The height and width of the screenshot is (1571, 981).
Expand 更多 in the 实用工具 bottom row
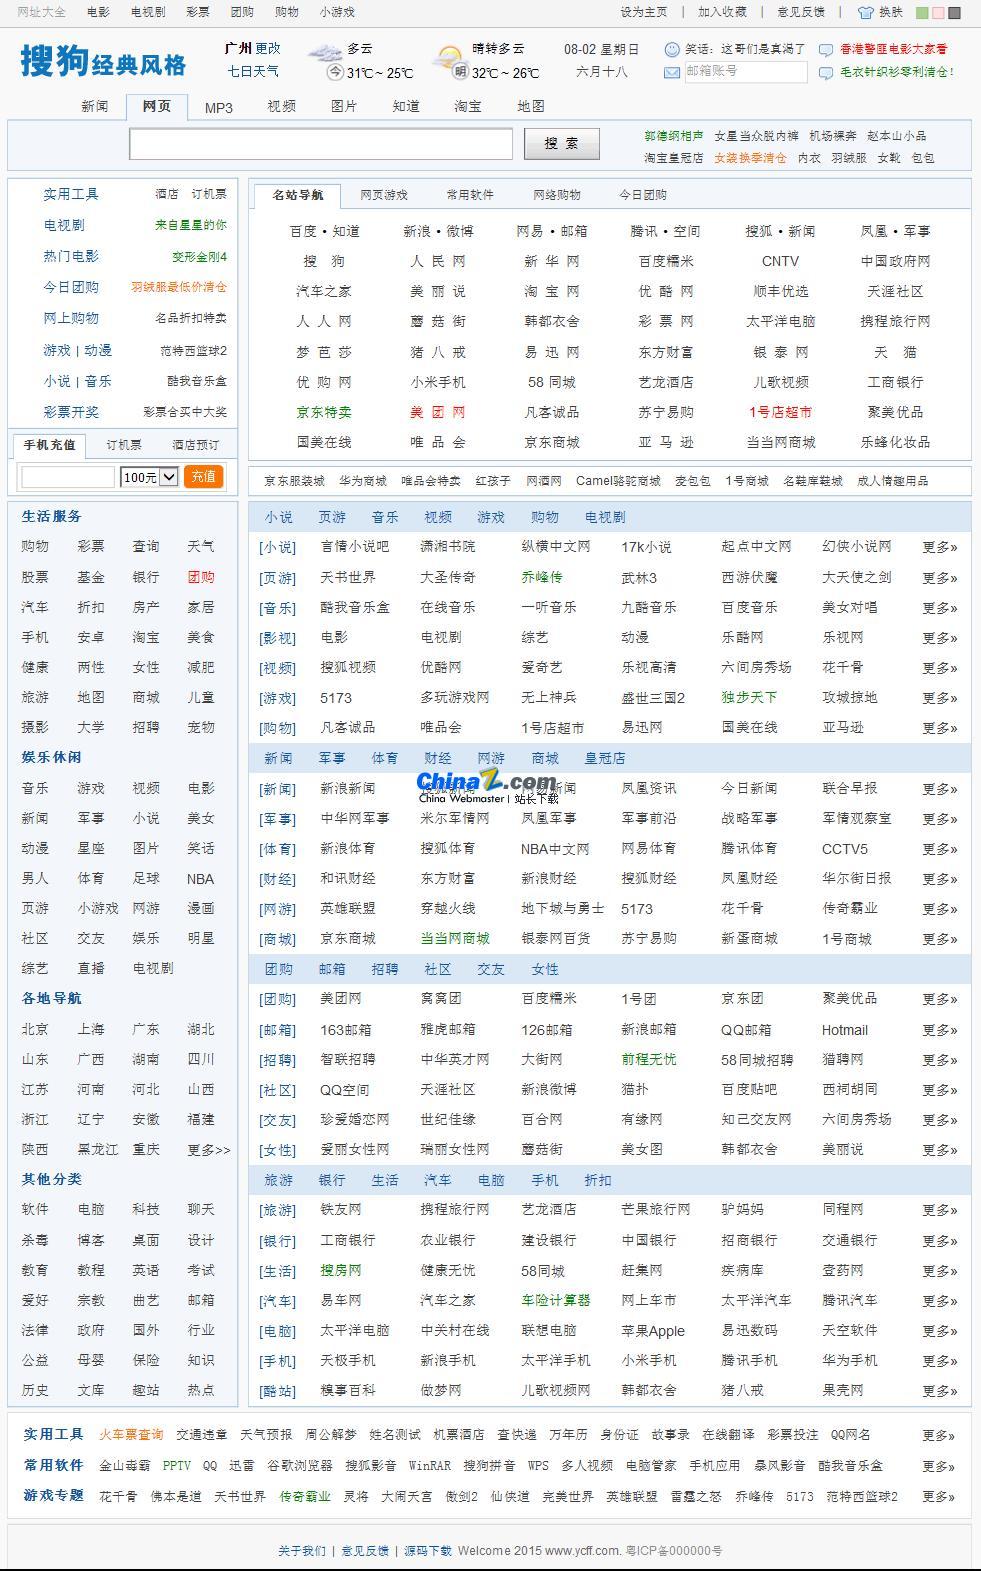tap(938, 1435)
